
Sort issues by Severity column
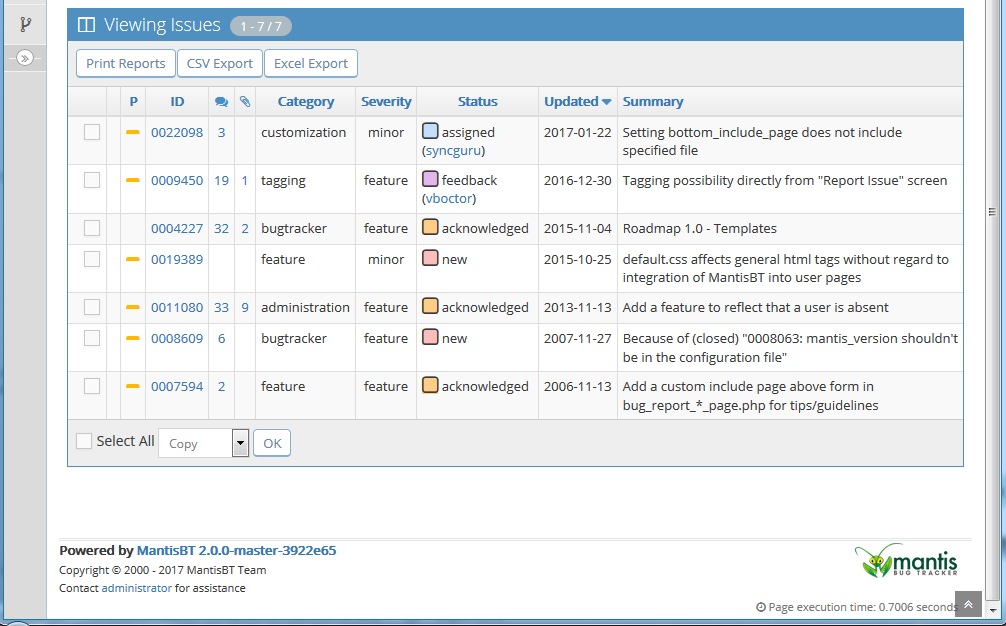386,101
